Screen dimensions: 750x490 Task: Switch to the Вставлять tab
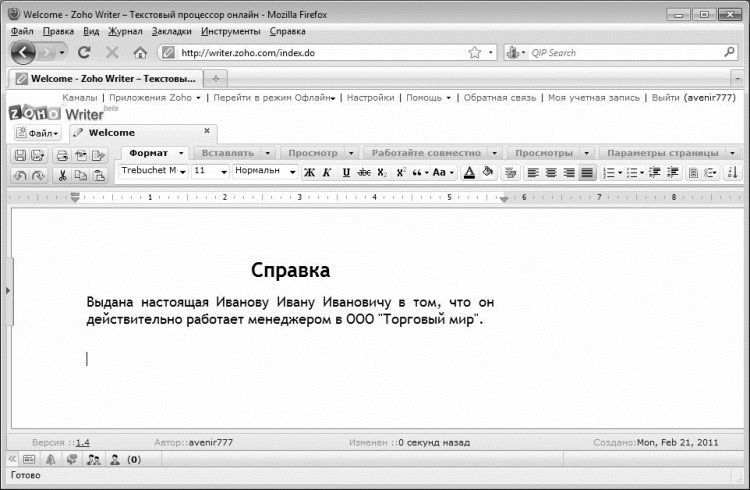pyautogui.click(x=228, y=153)
